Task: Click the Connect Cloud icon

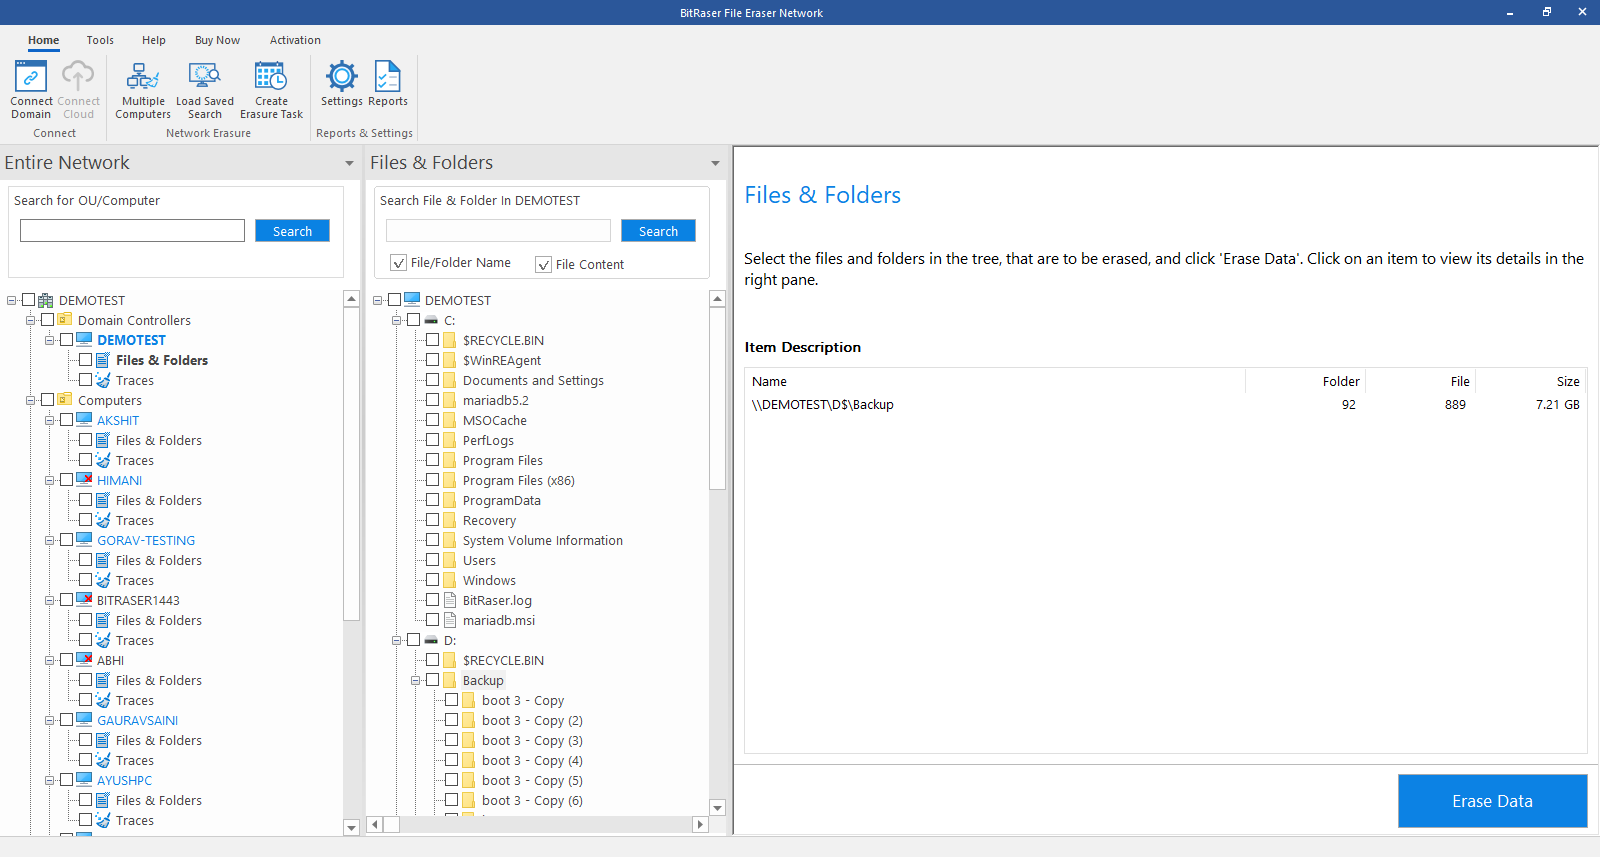Action: (x=78, y=76)
